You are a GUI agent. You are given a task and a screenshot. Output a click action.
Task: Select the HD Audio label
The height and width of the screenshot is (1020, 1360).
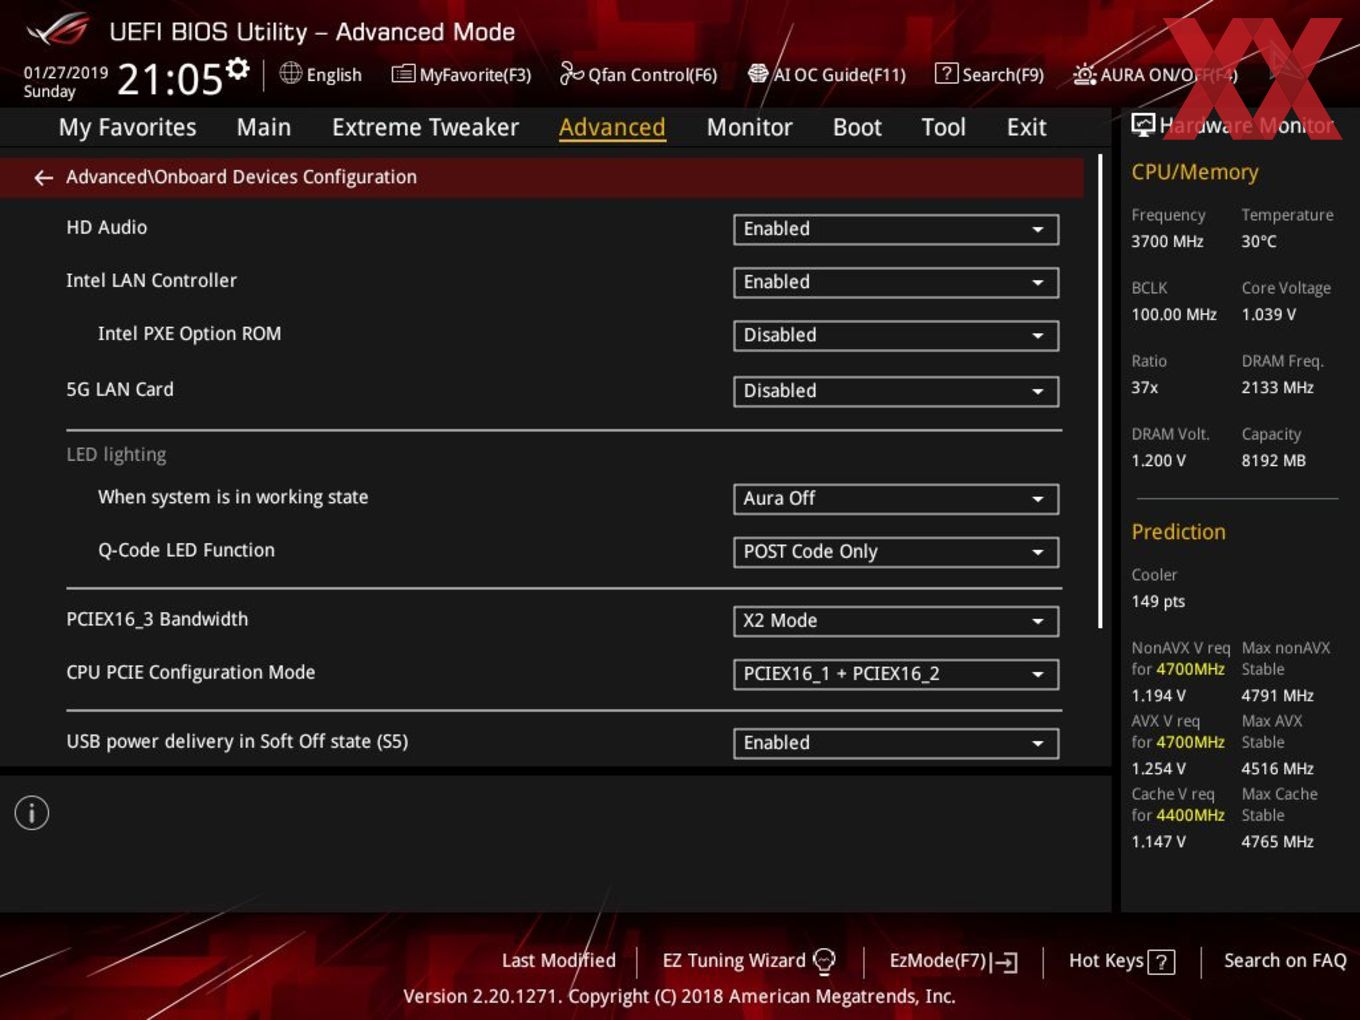(107, 228)
